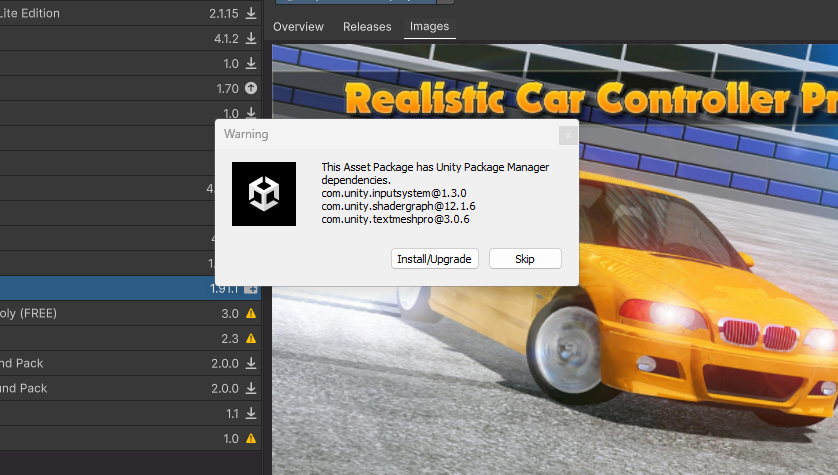Viewport: 838px width, 475px height.
Task: Click the update arrow icon beside version 1.70
Action: coord(251,88)
